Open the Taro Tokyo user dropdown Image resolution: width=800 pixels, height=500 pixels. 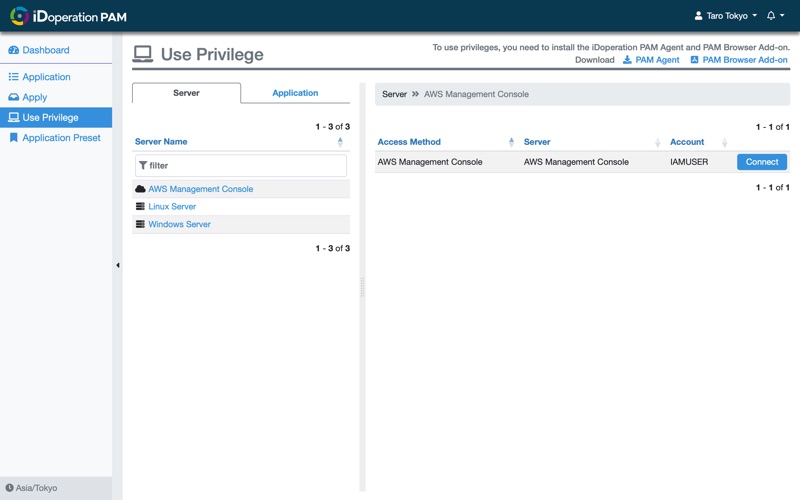tap(726, 16)
